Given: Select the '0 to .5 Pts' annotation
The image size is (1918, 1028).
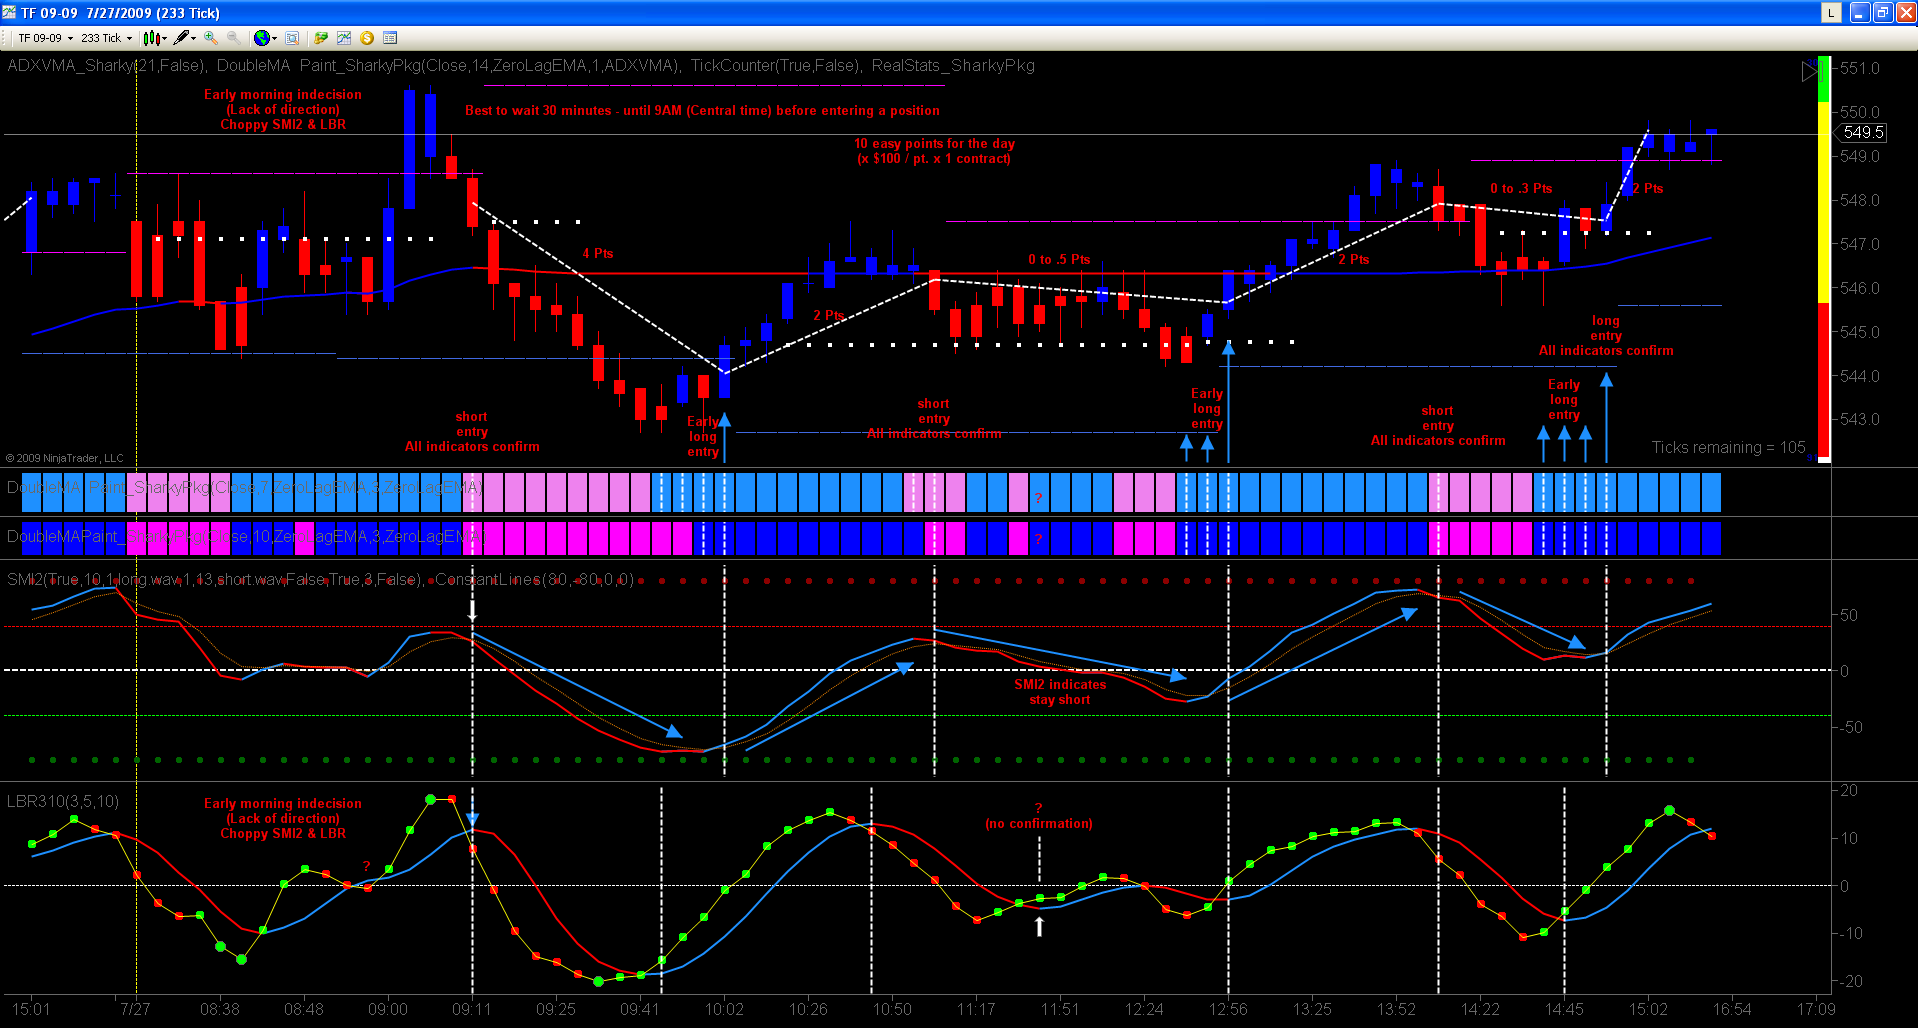Looking at the screenshot, I should [x=1059, y=260].
